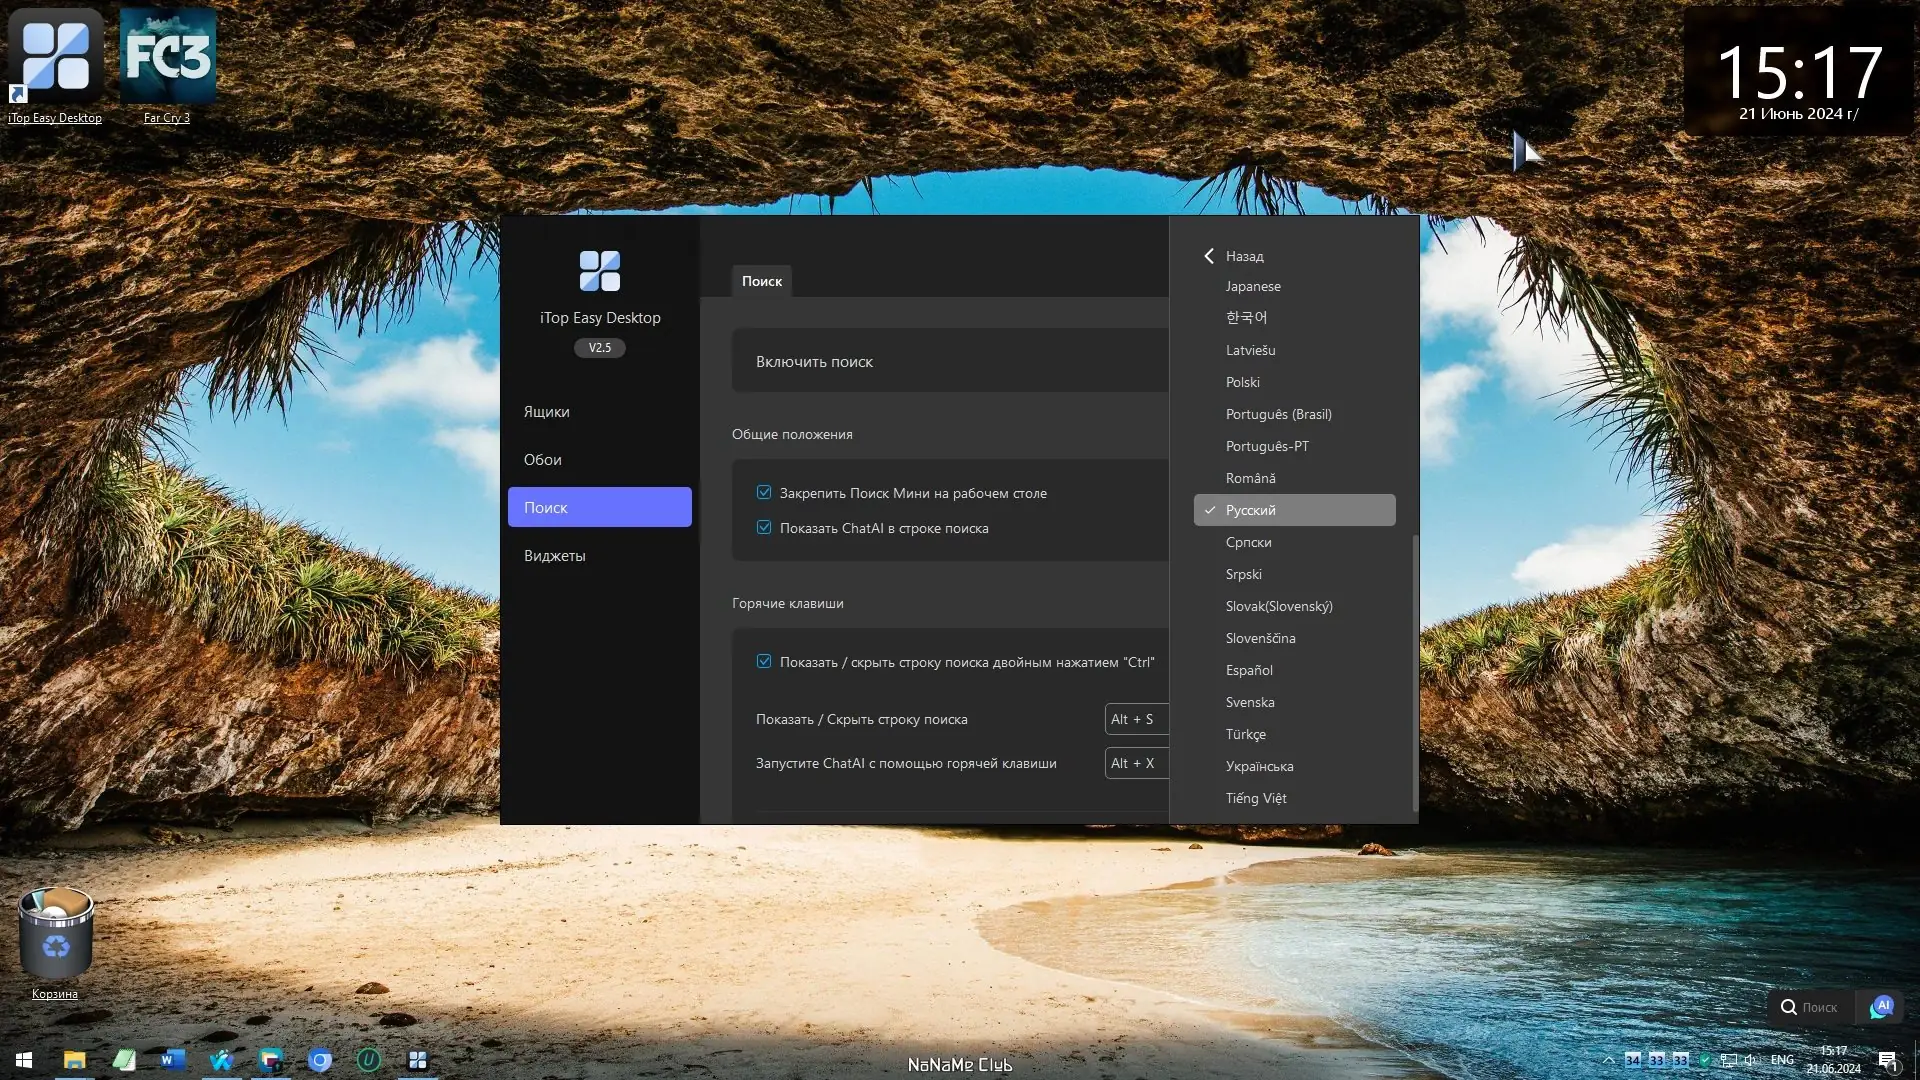
Task: Open the Recycle Bin (Корзина) icon
Action: 56,935
